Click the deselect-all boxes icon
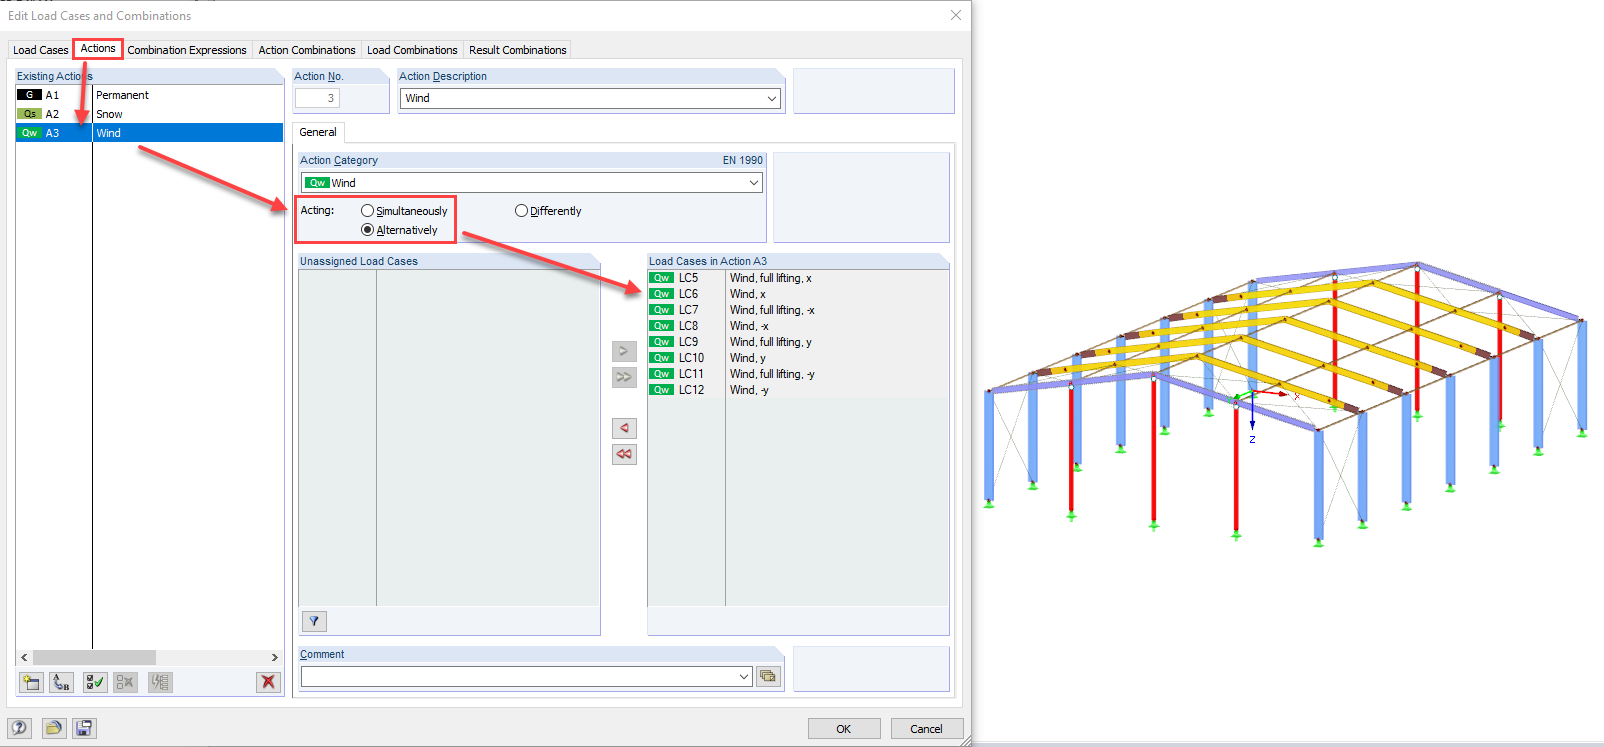This screenshot has width=1604, height=747. tap(125, 682)
